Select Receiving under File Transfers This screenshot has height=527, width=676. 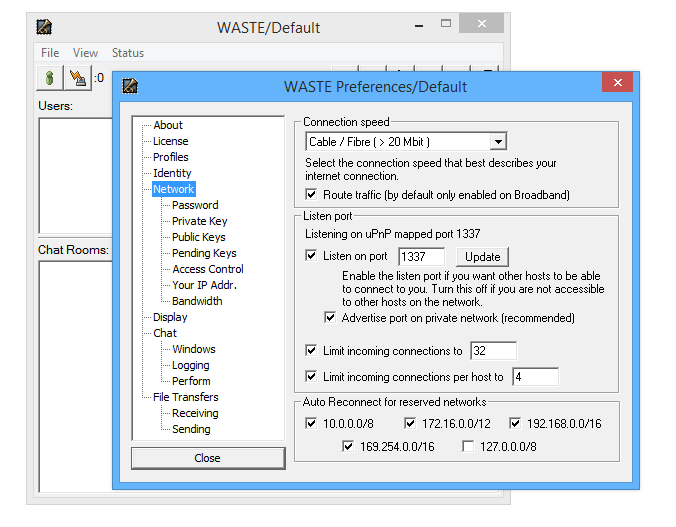coord(195,413)
